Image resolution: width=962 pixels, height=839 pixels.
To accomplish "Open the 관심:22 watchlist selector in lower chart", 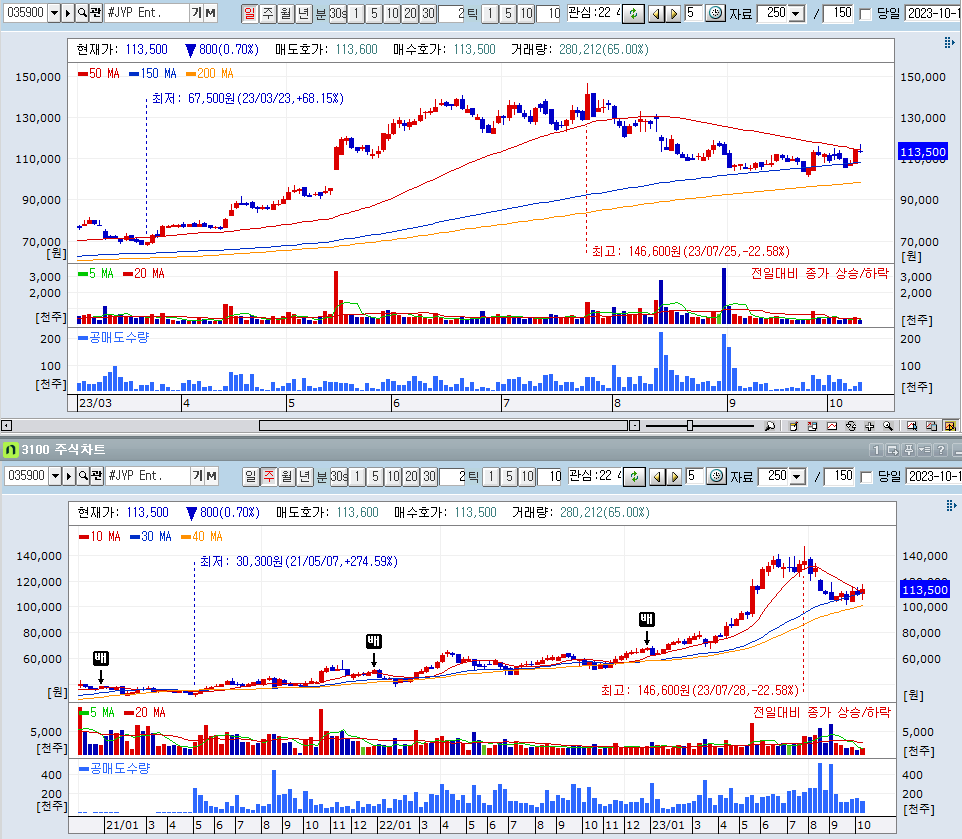I will [595, 476].
